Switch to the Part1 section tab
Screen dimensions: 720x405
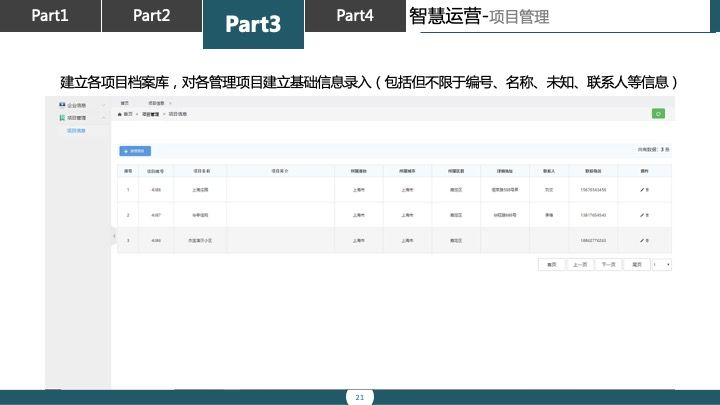[x=50, y=16]
